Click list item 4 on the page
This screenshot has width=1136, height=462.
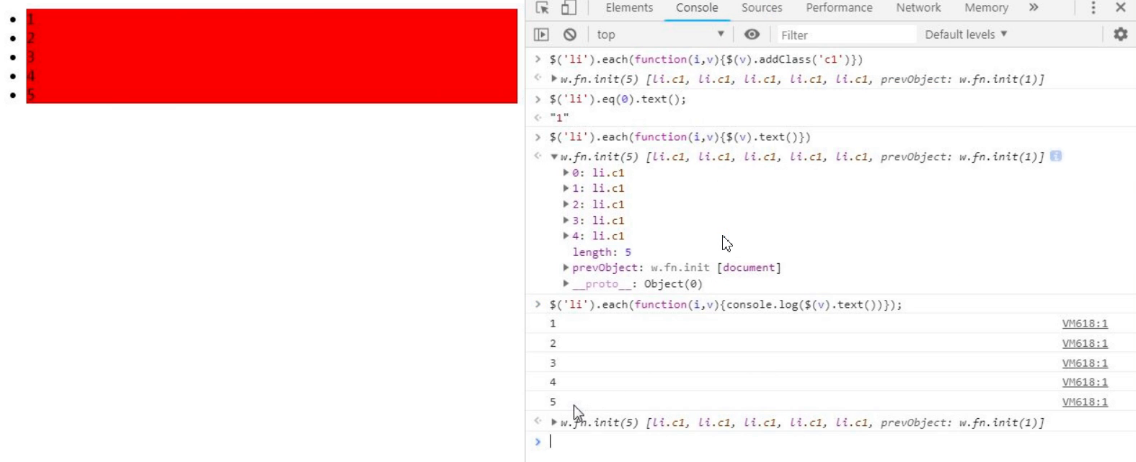[272, 75]
